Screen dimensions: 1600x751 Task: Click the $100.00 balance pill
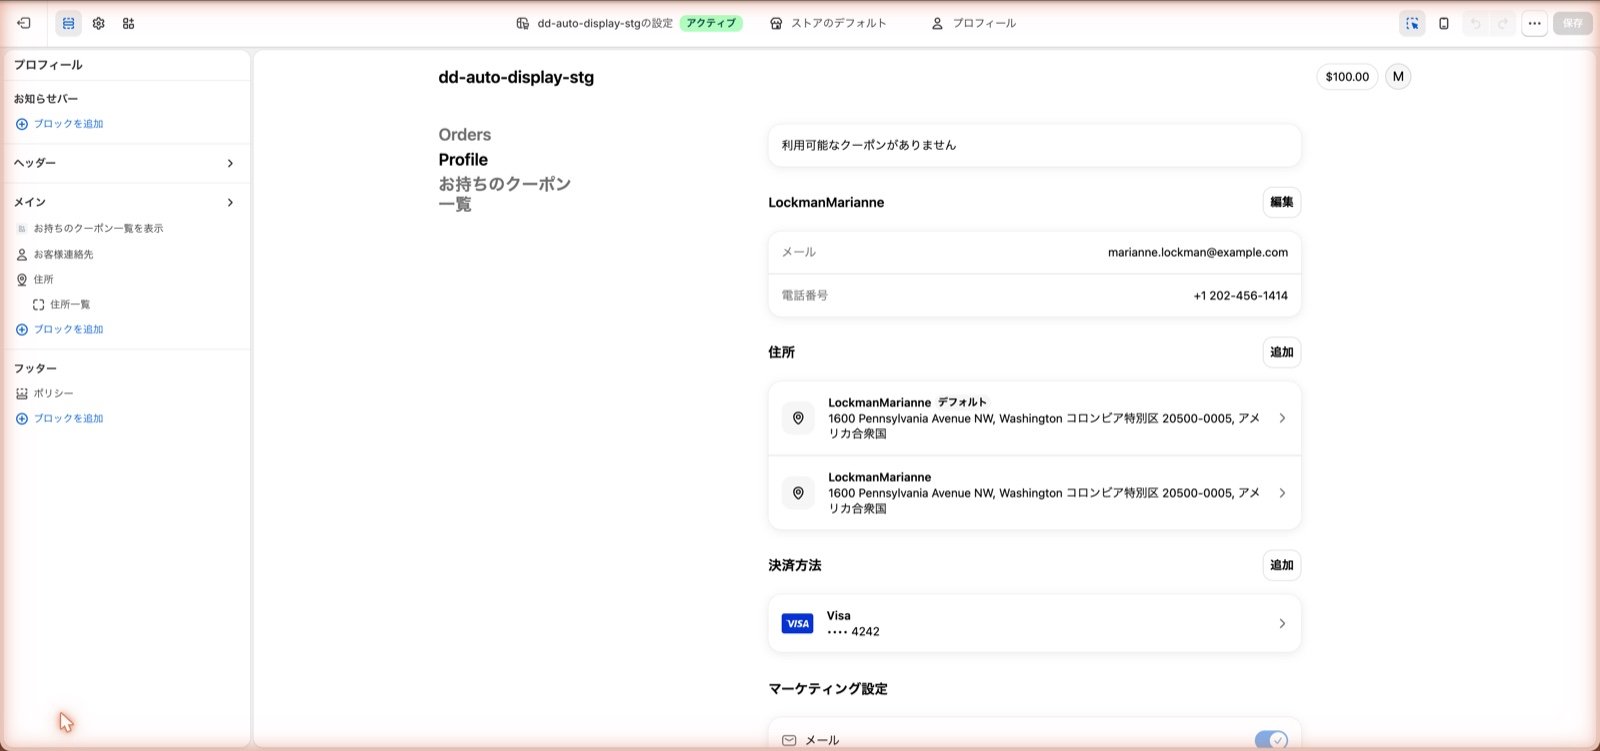[x=1347, y=77]
